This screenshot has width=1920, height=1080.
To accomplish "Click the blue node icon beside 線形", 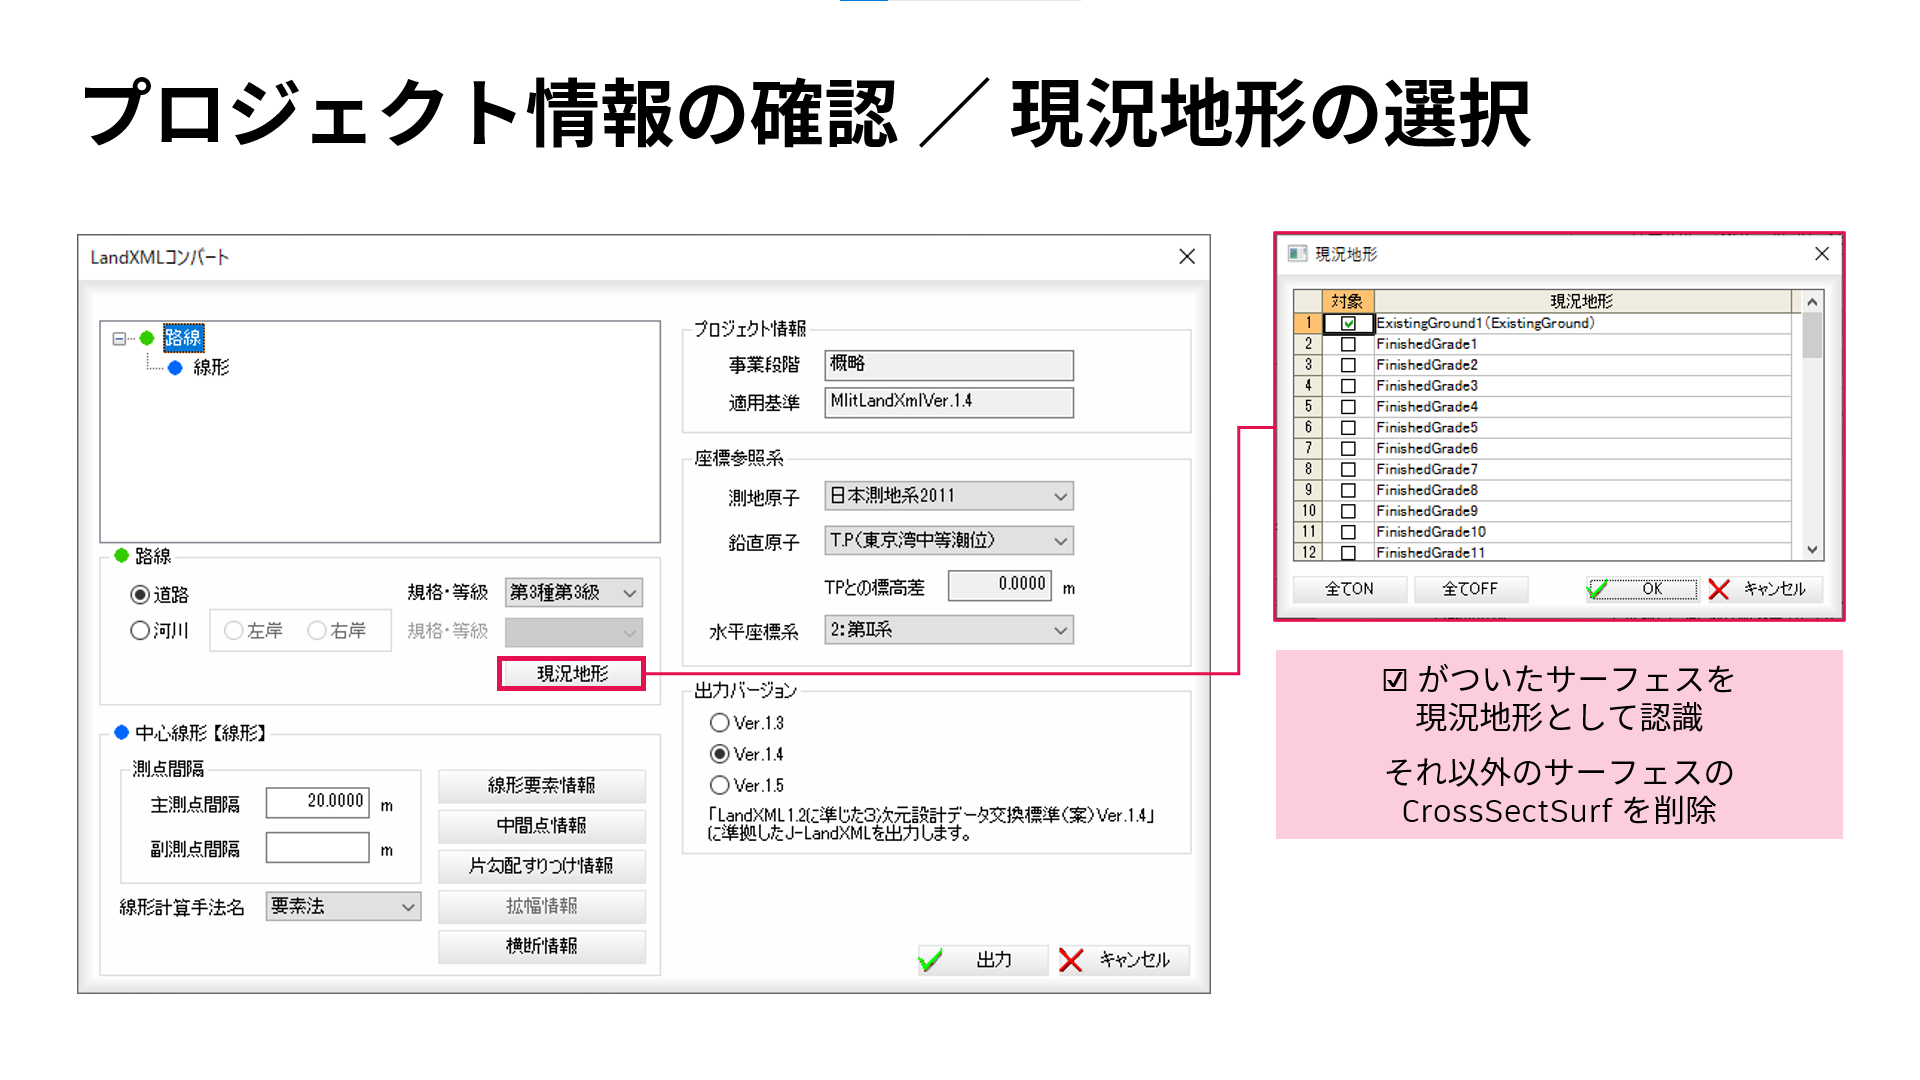I will tap(175, 368).
